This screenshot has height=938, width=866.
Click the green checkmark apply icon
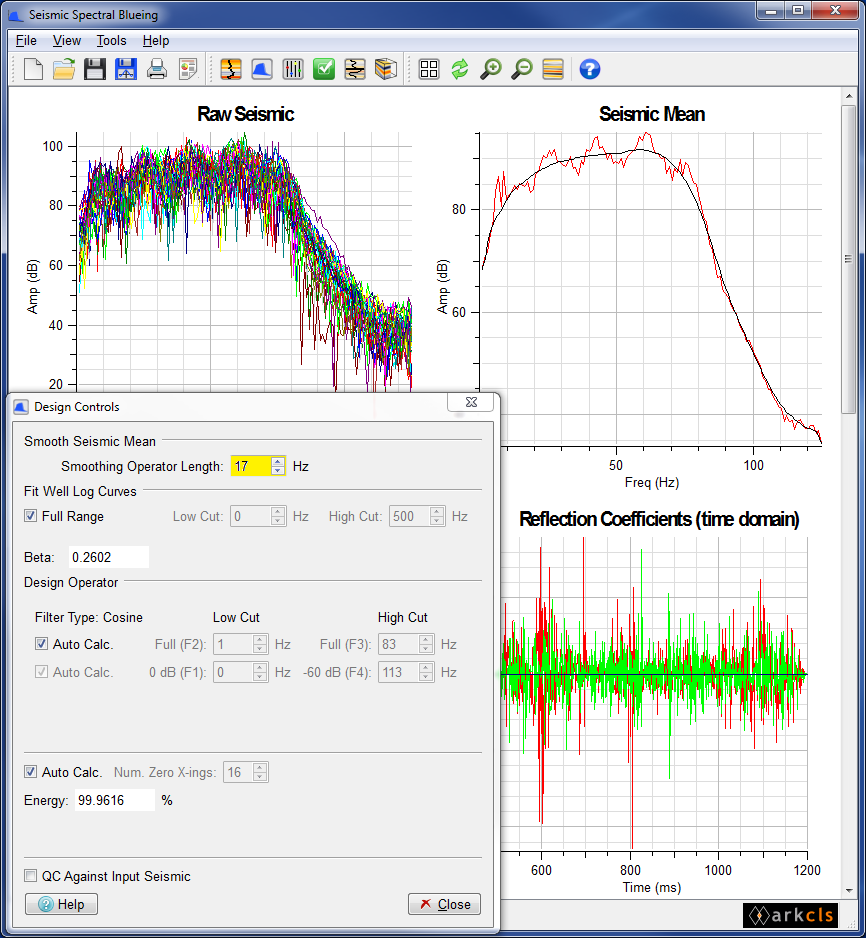coord(324,69)
